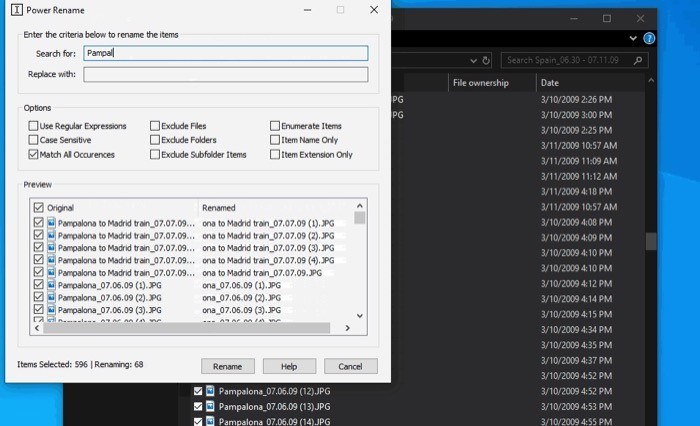
Task: Check Item Name Only
Action: click(275, 140)
